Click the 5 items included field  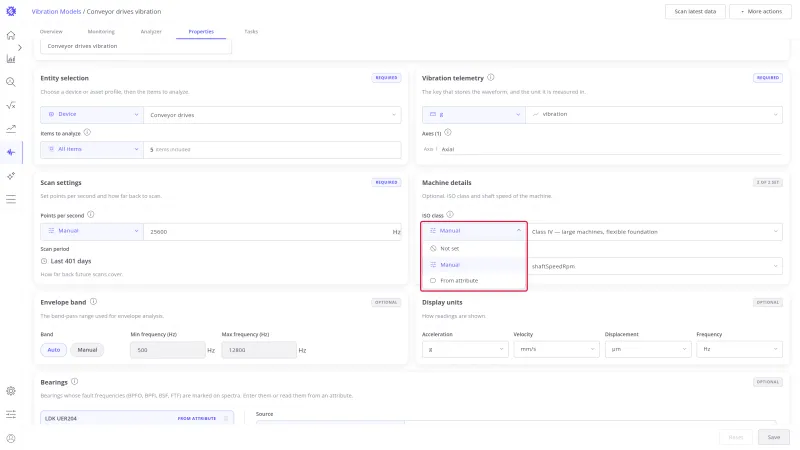[272, 149]
